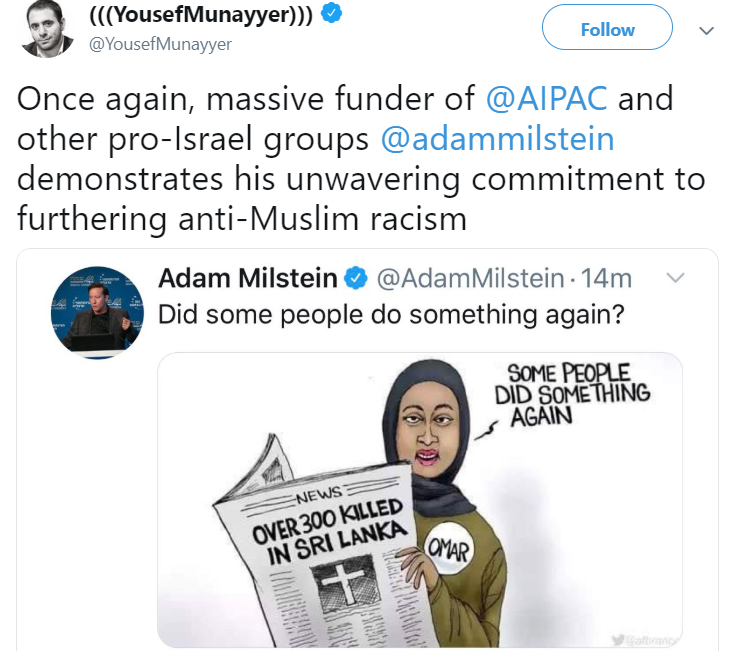Open Adam Milstein's profile picture
Image resolution: width=729 pixels, height=651 pixels.
[x=97, y=312]
